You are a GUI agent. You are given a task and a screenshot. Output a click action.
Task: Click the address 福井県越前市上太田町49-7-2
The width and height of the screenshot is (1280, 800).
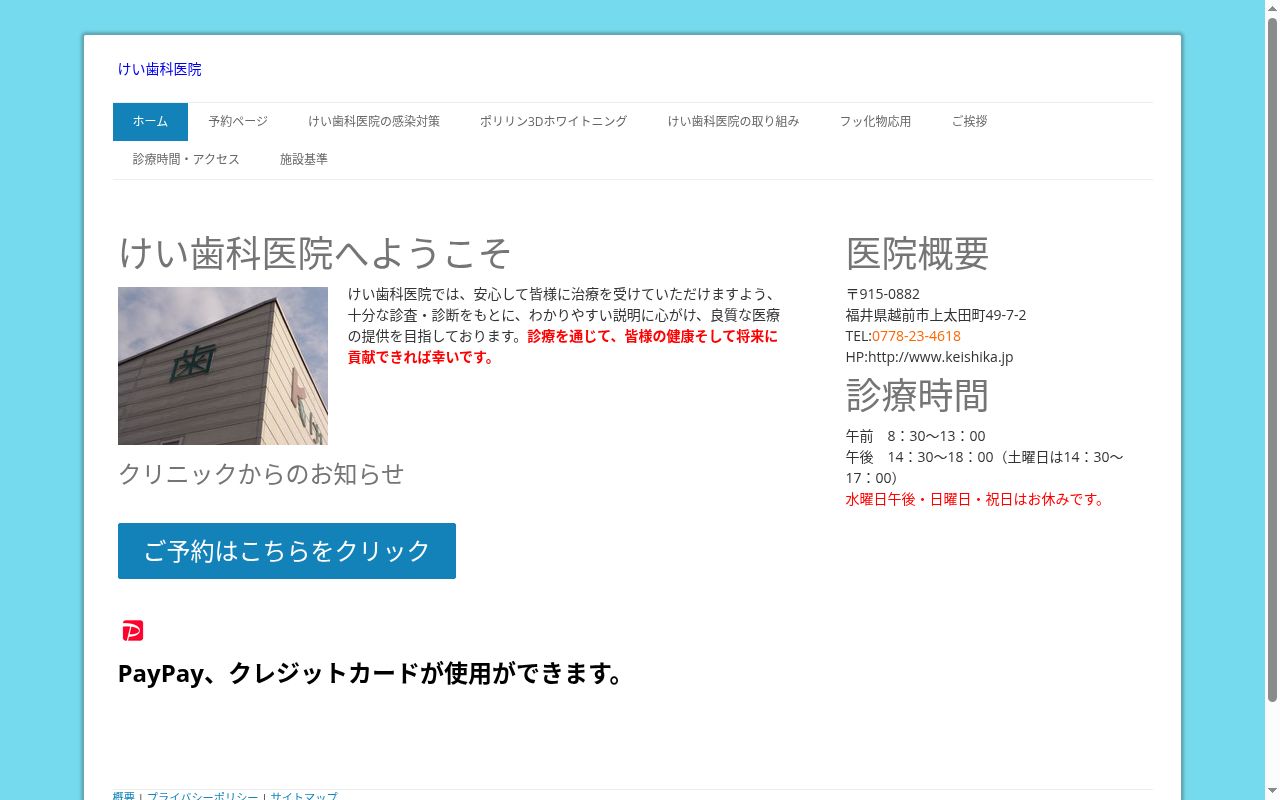(x=936, y=315)
